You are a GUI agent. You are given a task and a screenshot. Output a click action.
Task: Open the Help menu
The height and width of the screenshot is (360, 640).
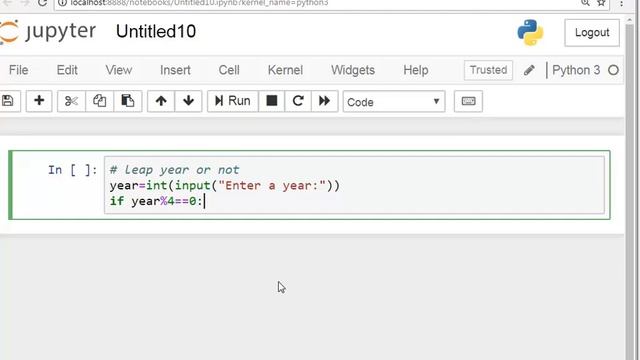416,70
